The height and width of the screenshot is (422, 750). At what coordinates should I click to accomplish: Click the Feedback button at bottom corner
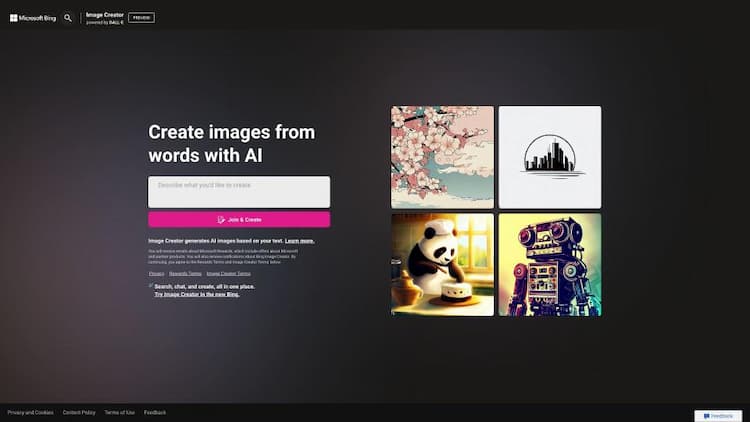(718, 416)
